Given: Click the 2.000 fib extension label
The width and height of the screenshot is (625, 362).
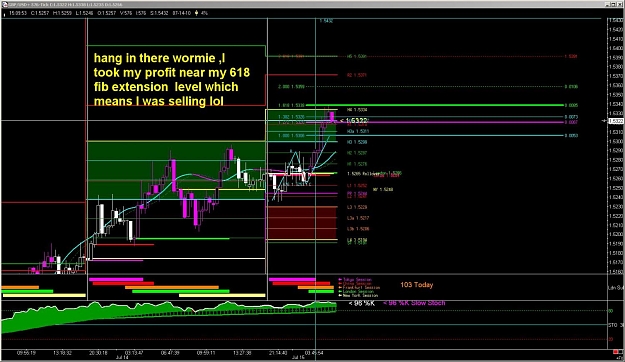Looking at the screenshot, I should [x=291, y=87].
